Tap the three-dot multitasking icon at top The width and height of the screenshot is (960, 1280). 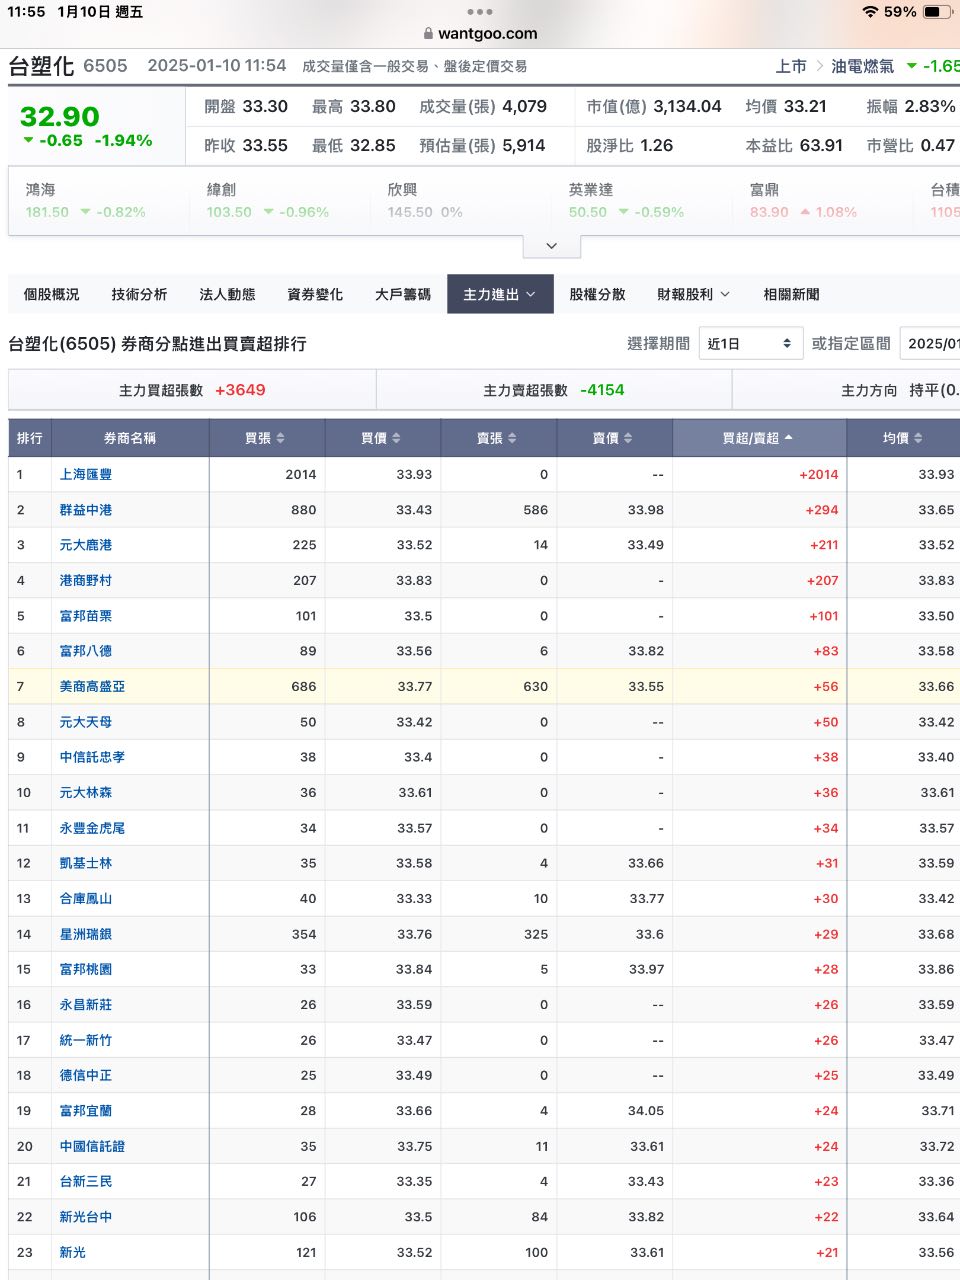[480, 12]
